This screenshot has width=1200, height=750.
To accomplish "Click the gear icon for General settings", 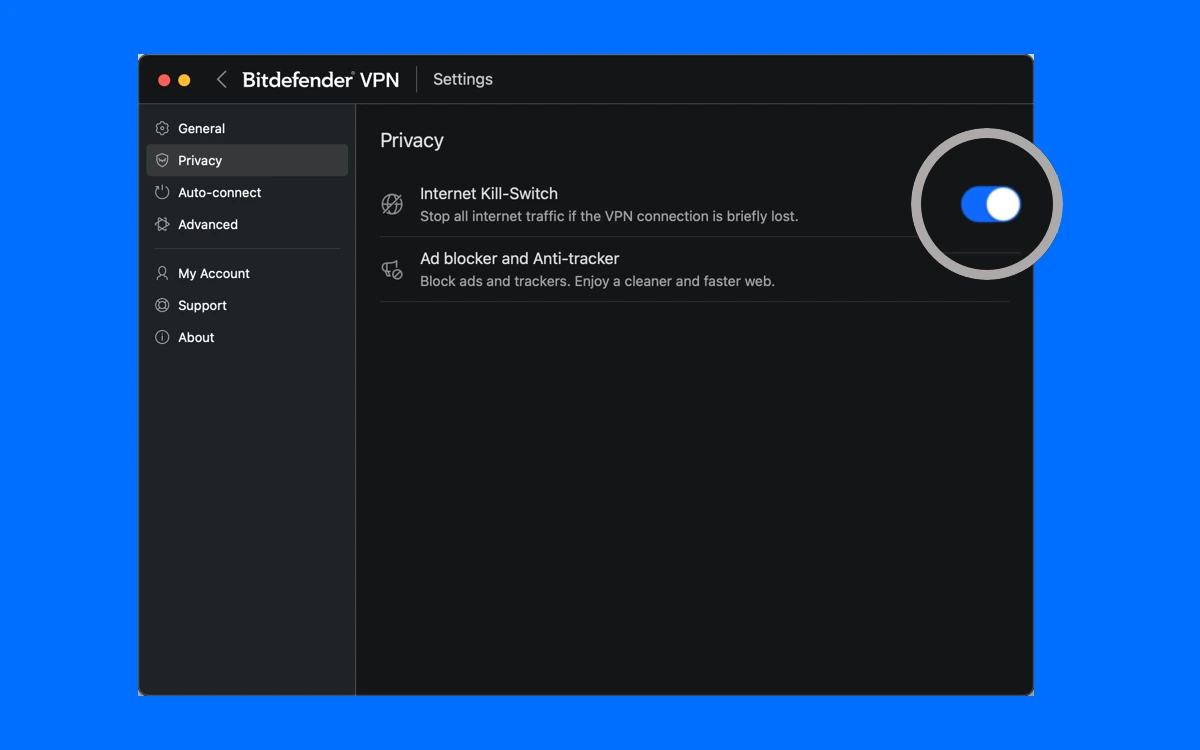I will click(162, 128).
